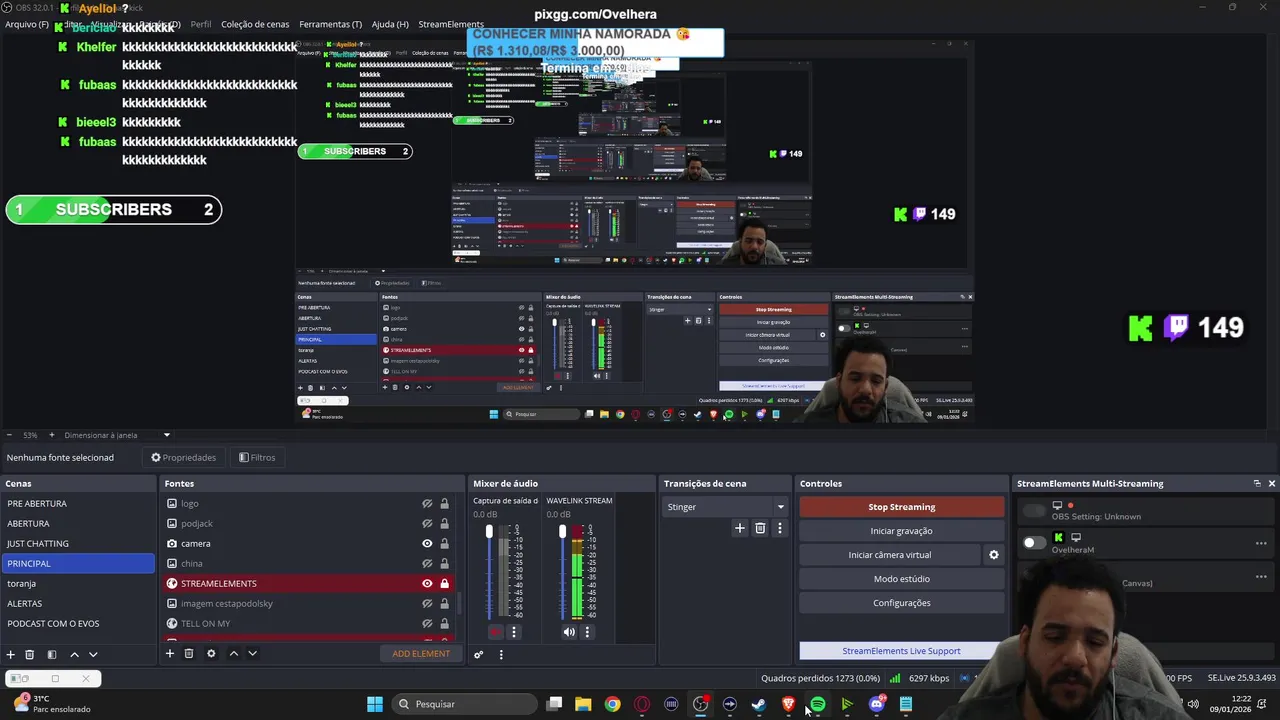Open WAVELINK STREAM channel options dots

coord(587,632)
